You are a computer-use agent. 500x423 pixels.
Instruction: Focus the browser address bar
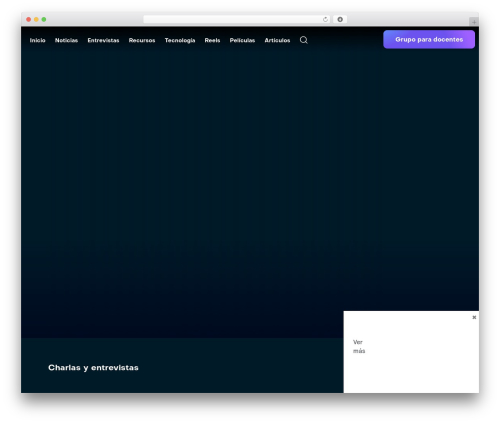coord(237,20)
